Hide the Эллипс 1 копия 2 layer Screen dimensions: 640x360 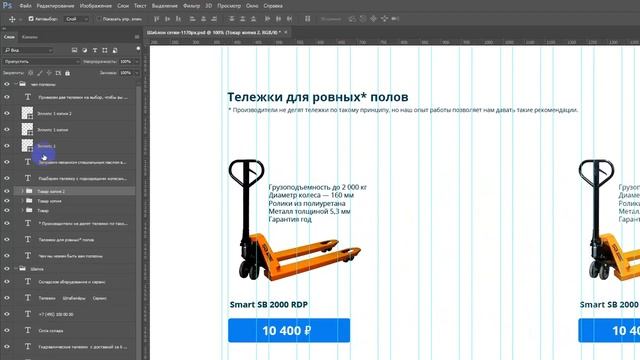7,113
